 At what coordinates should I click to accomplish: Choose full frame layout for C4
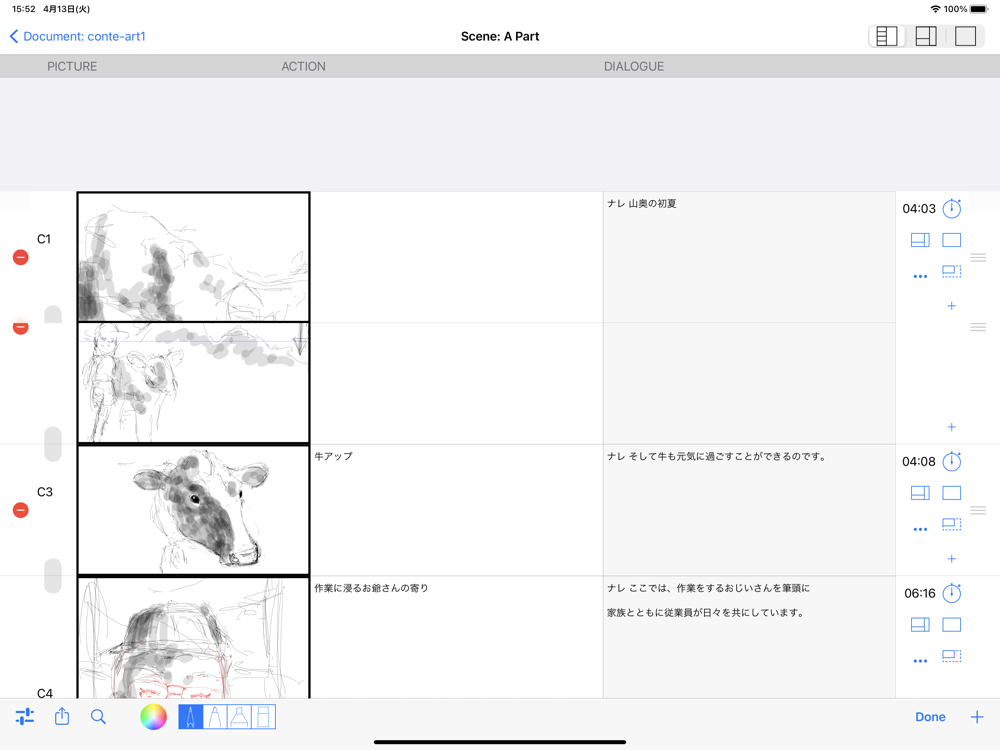tap(952, 625)
